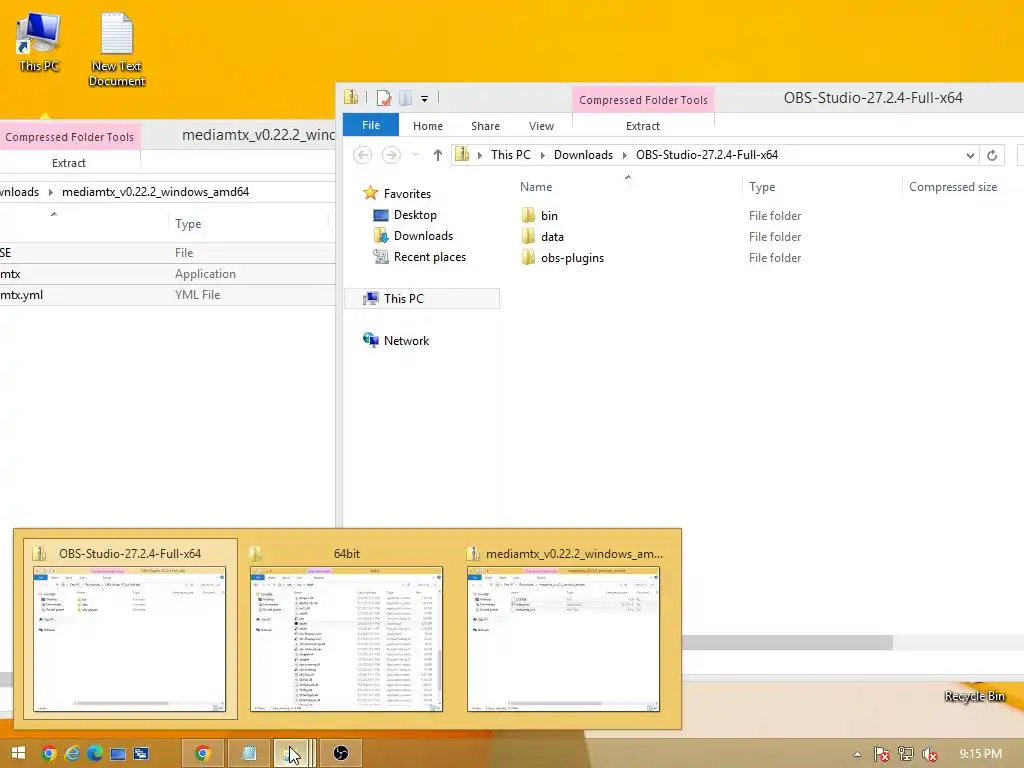Switch to Home ribbon tab
1024x768 pixels.
[428, 126]
